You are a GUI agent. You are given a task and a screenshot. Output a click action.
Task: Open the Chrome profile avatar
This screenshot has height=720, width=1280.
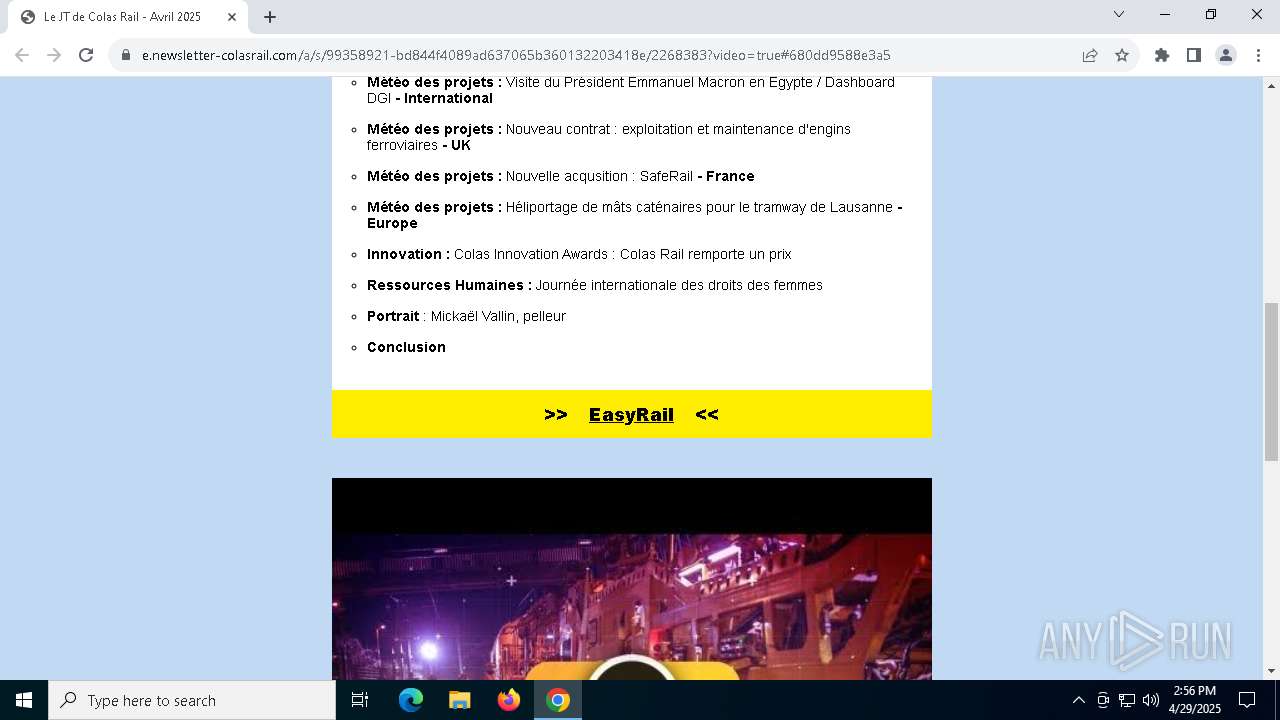[1226, 55]
